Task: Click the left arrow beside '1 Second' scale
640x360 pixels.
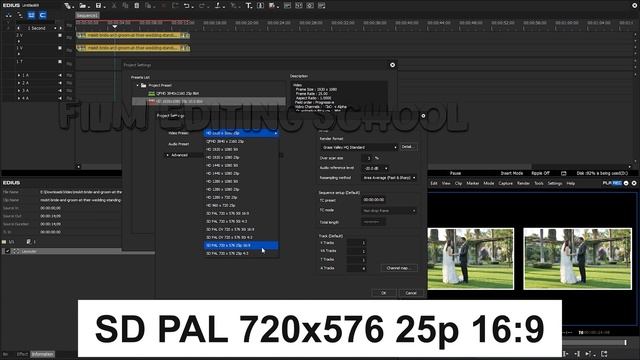Action: (x=18, y=28)
